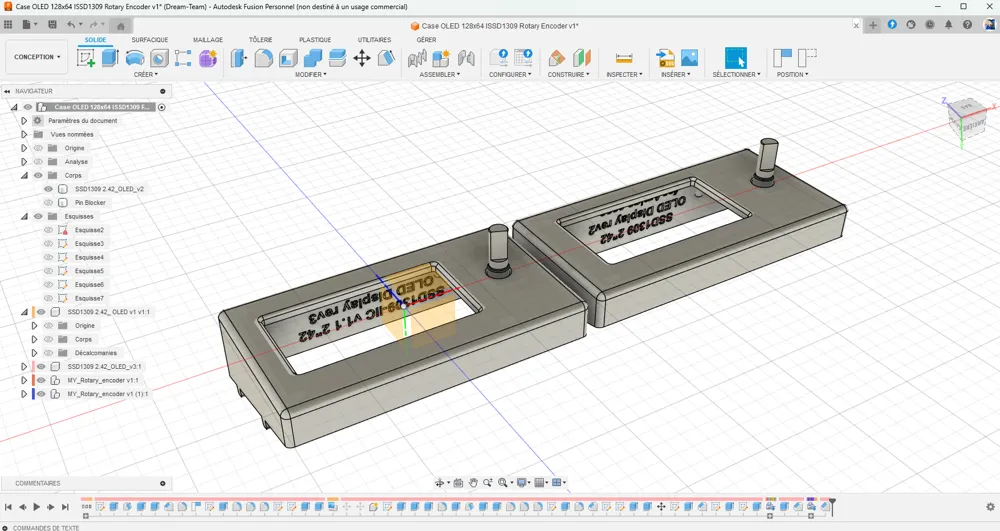Screen dimensions: 1000x531
Task: Activate root component radio button
Action: [161, 107]
